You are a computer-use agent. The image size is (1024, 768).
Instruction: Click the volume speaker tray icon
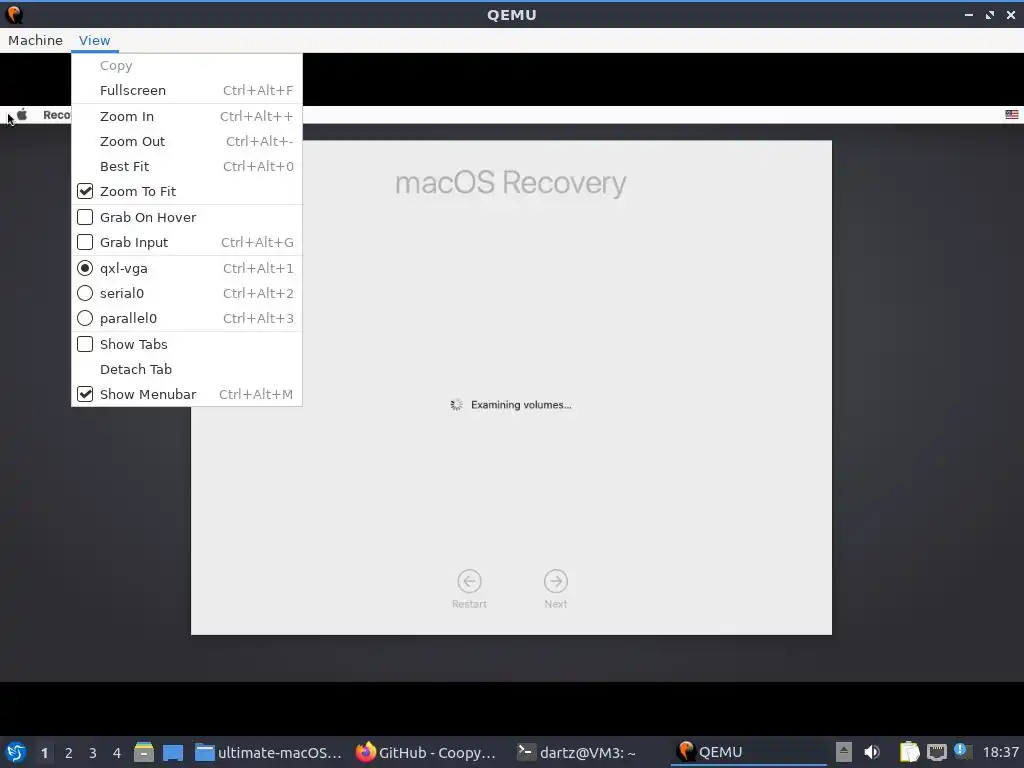coord(871,752)
